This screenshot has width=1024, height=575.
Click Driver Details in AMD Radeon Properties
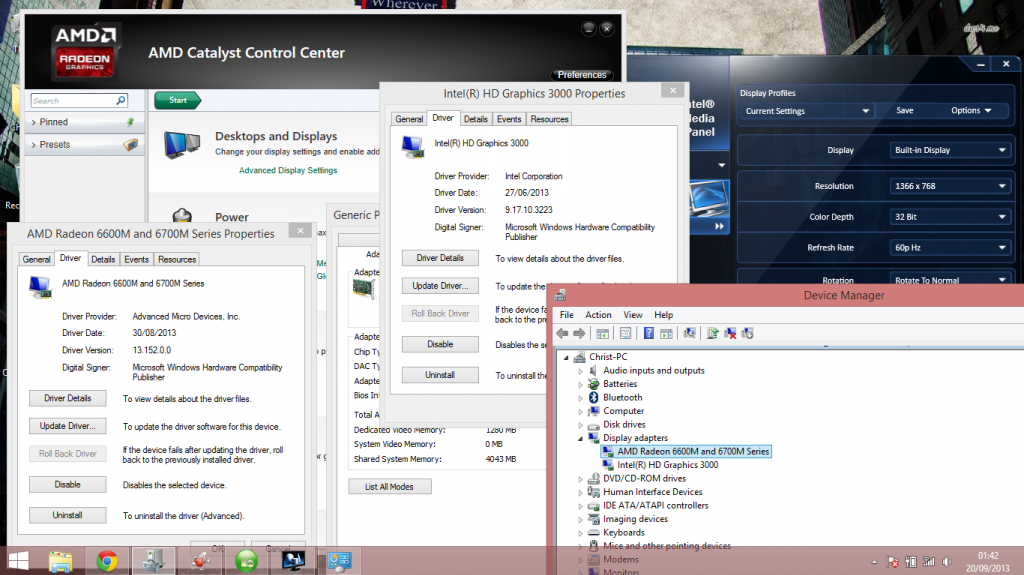(68, 399)
